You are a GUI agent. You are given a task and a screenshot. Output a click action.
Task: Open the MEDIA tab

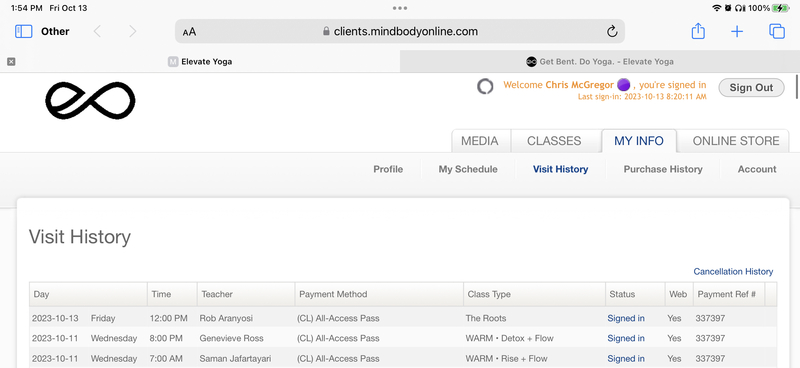[x=480, y=141]
